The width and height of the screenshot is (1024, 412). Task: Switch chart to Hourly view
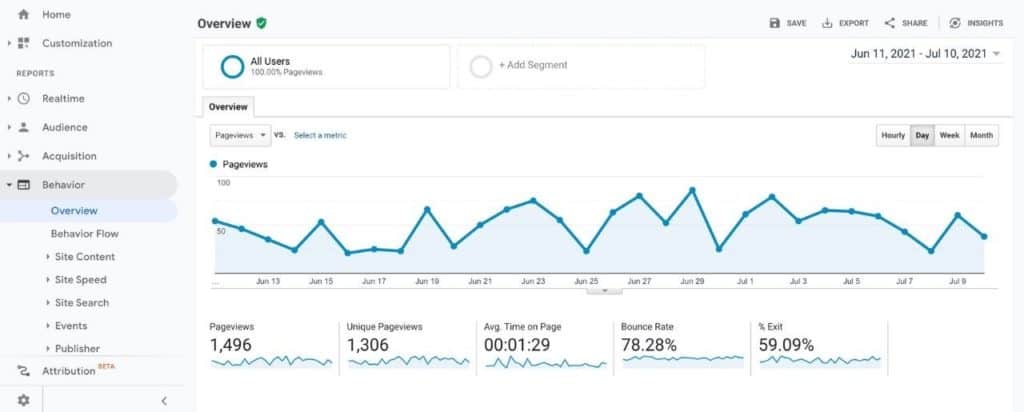point(893,135)
